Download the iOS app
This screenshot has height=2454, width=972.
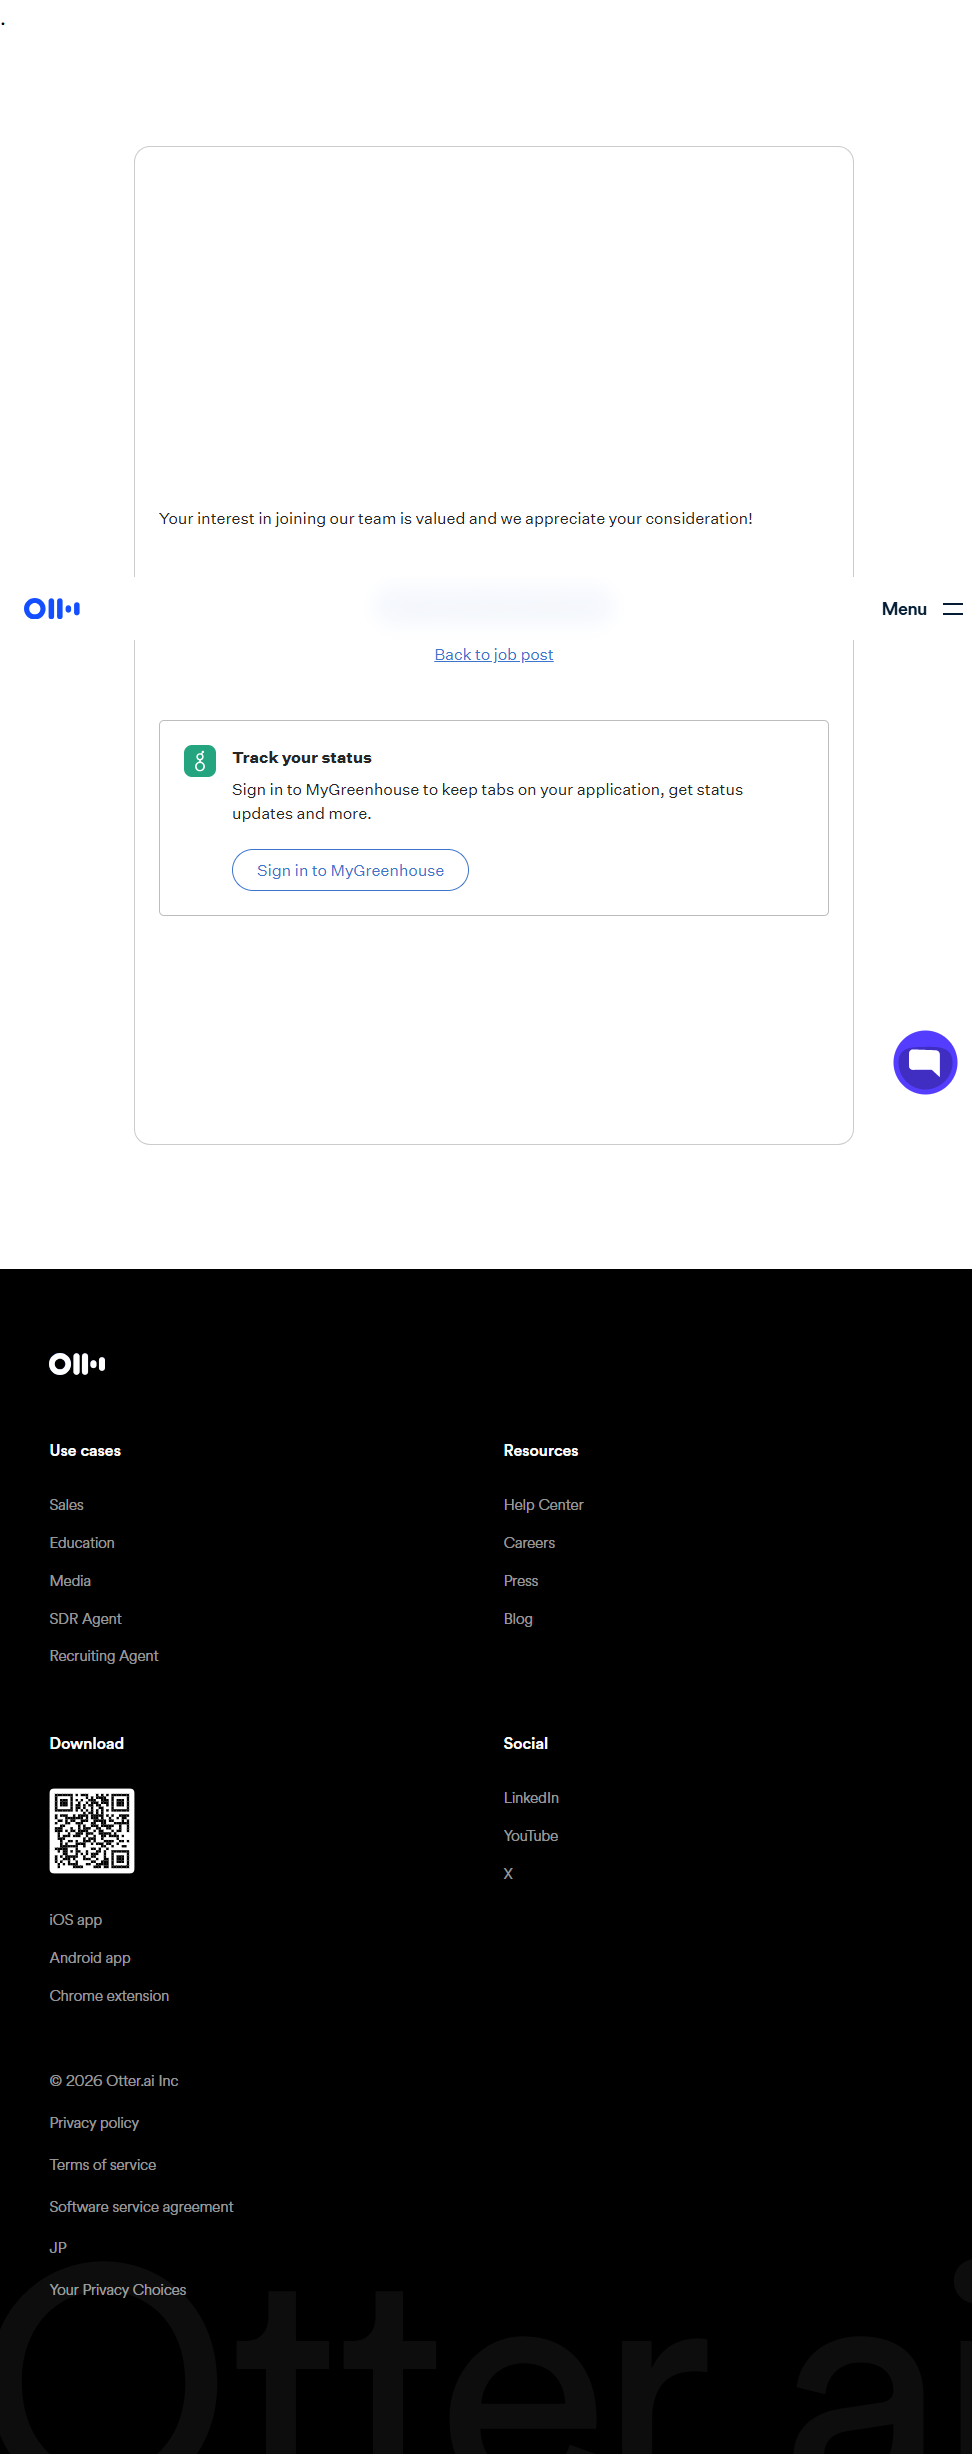click(76, 1920)
